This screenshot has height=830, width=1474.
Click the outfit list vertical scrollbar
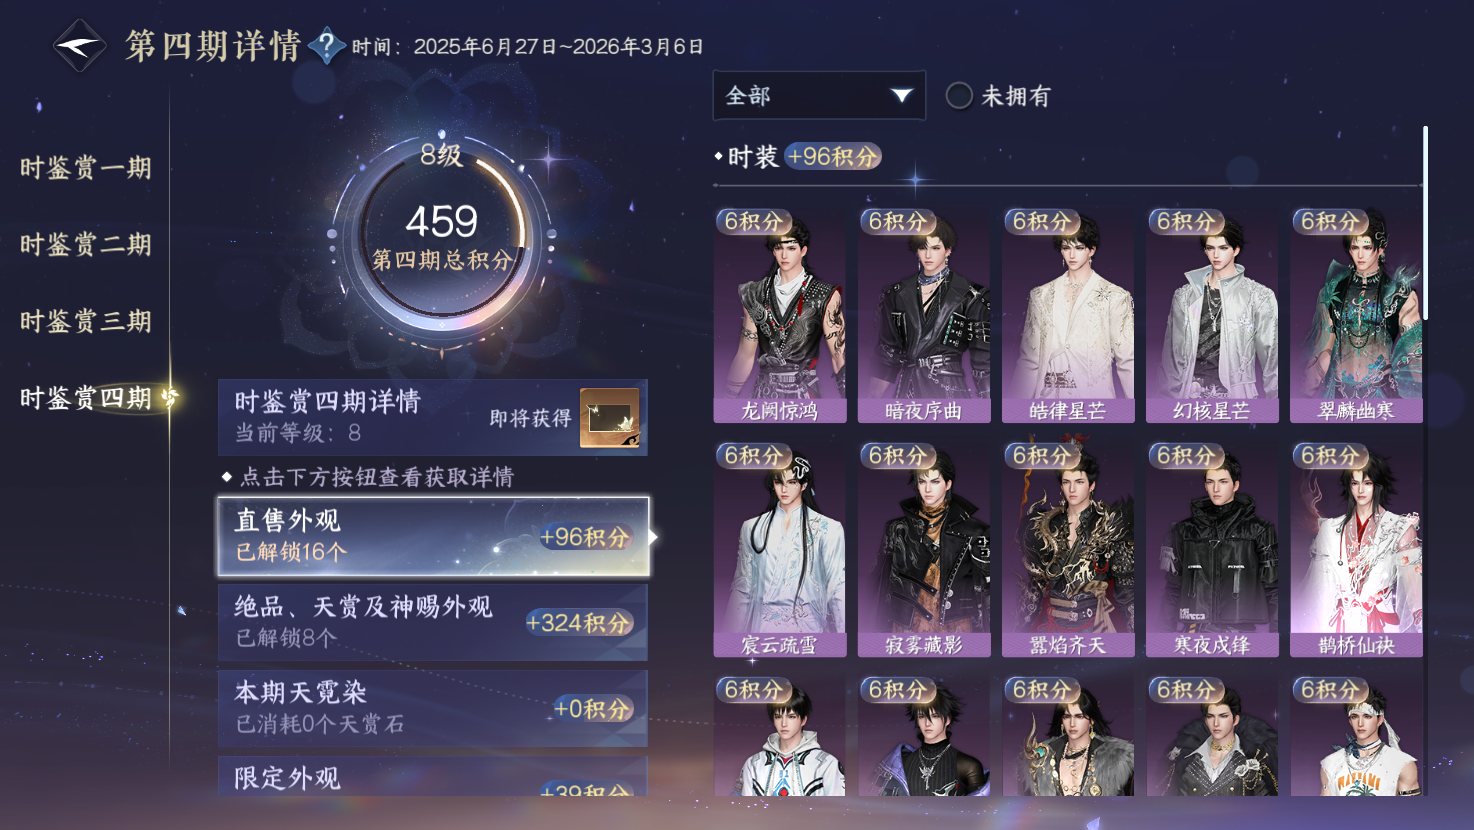1425,222
